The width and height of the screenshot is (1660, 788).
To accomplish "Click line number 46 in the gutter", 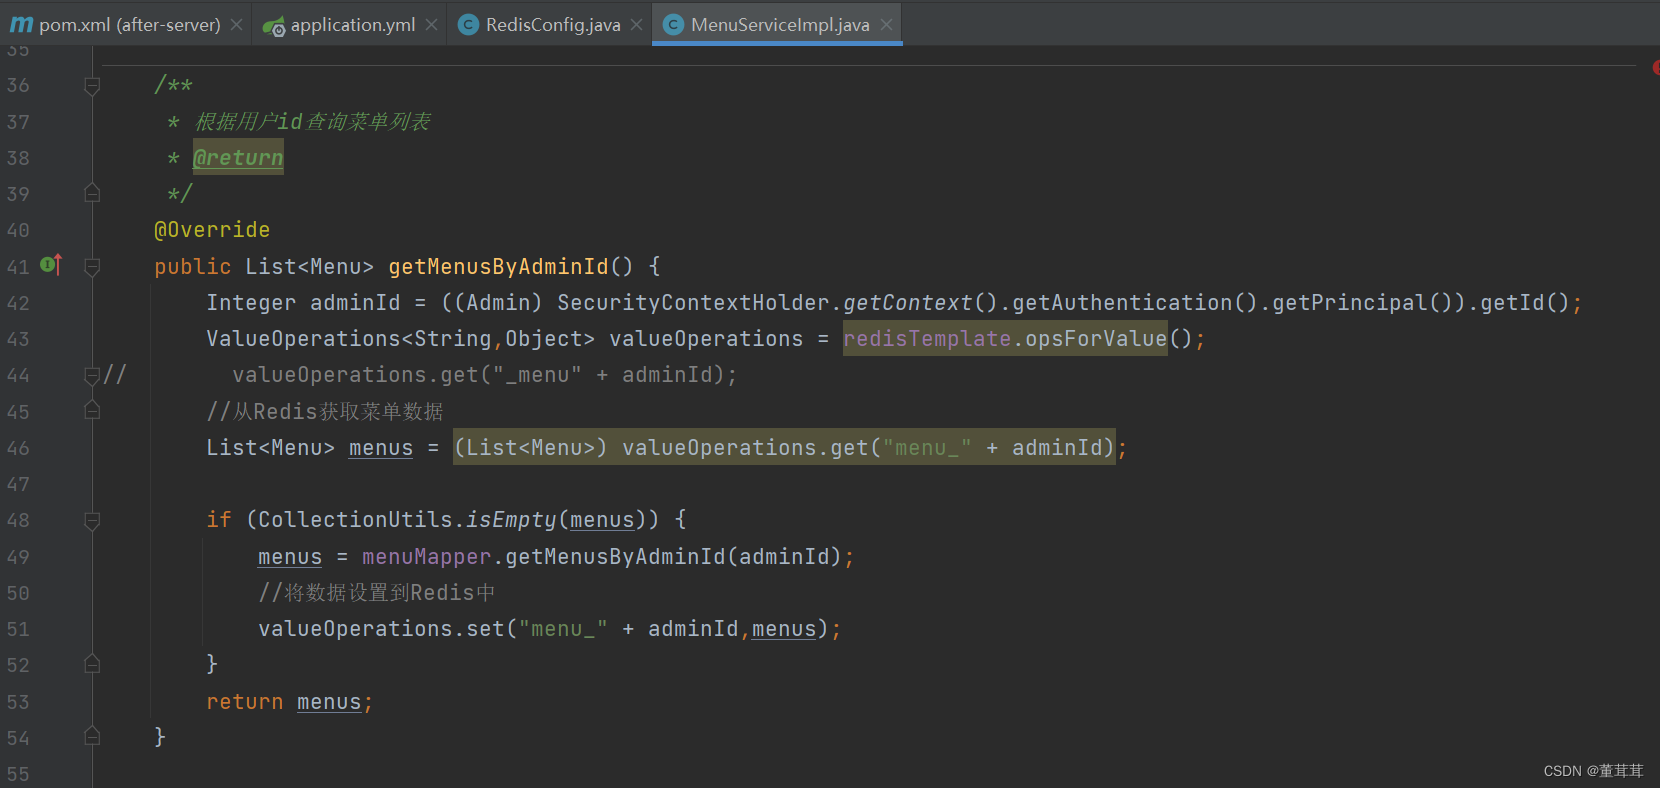I will [x=18, y=448].
